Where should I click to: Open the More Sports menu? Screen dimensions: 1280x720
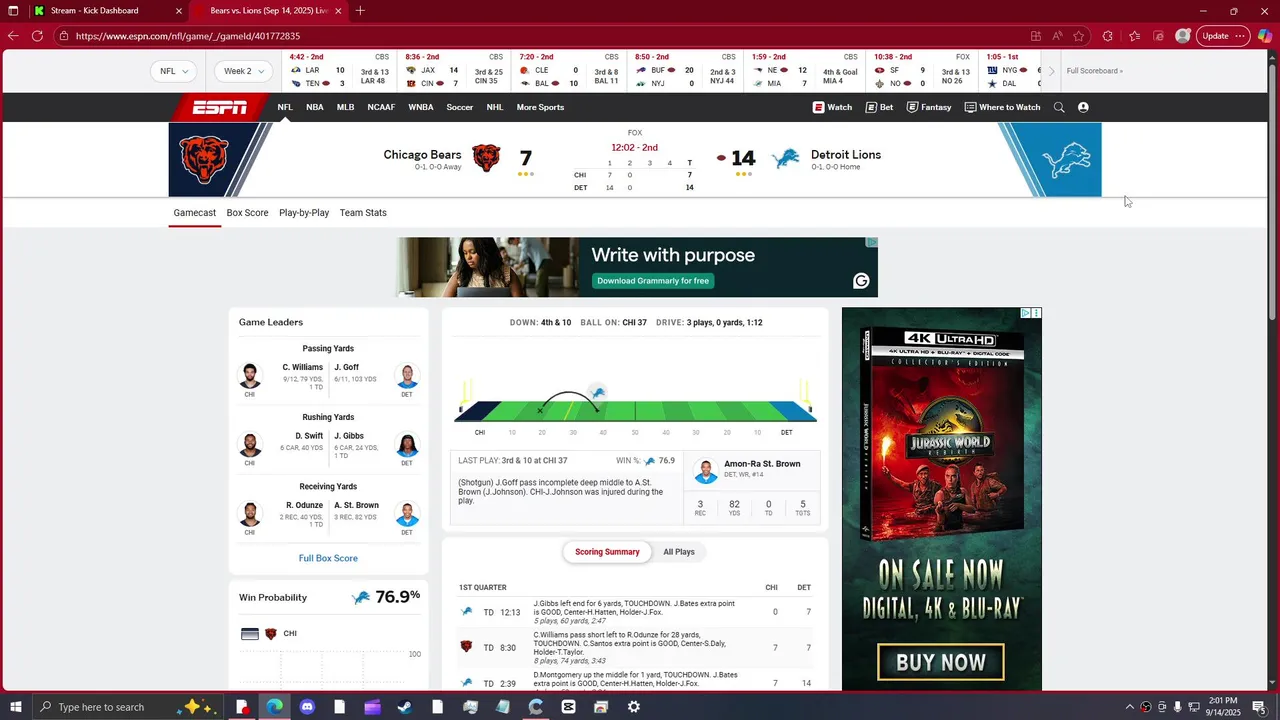coord(540,107)
